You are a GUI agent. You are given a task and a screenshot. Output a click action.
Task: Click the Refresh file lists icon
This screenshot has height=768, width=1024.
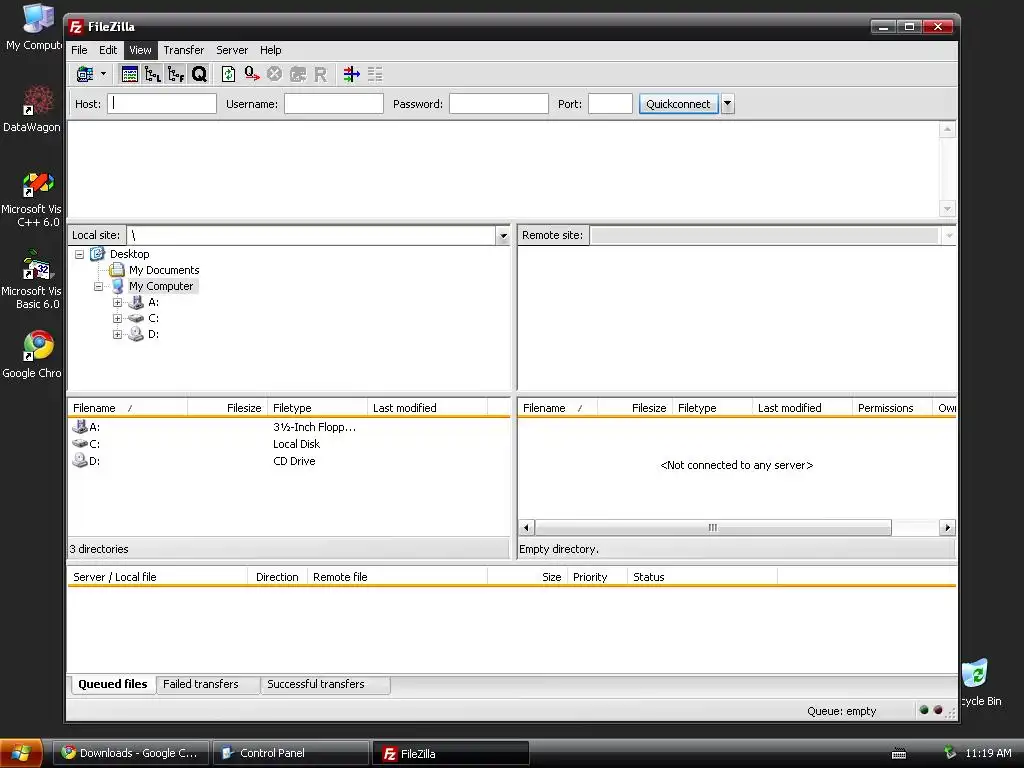pyautogui.click(x=228, y=74)
